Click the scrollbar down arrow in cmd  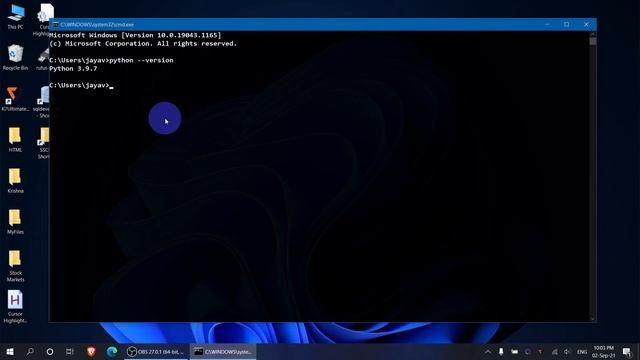click(593, 318)
